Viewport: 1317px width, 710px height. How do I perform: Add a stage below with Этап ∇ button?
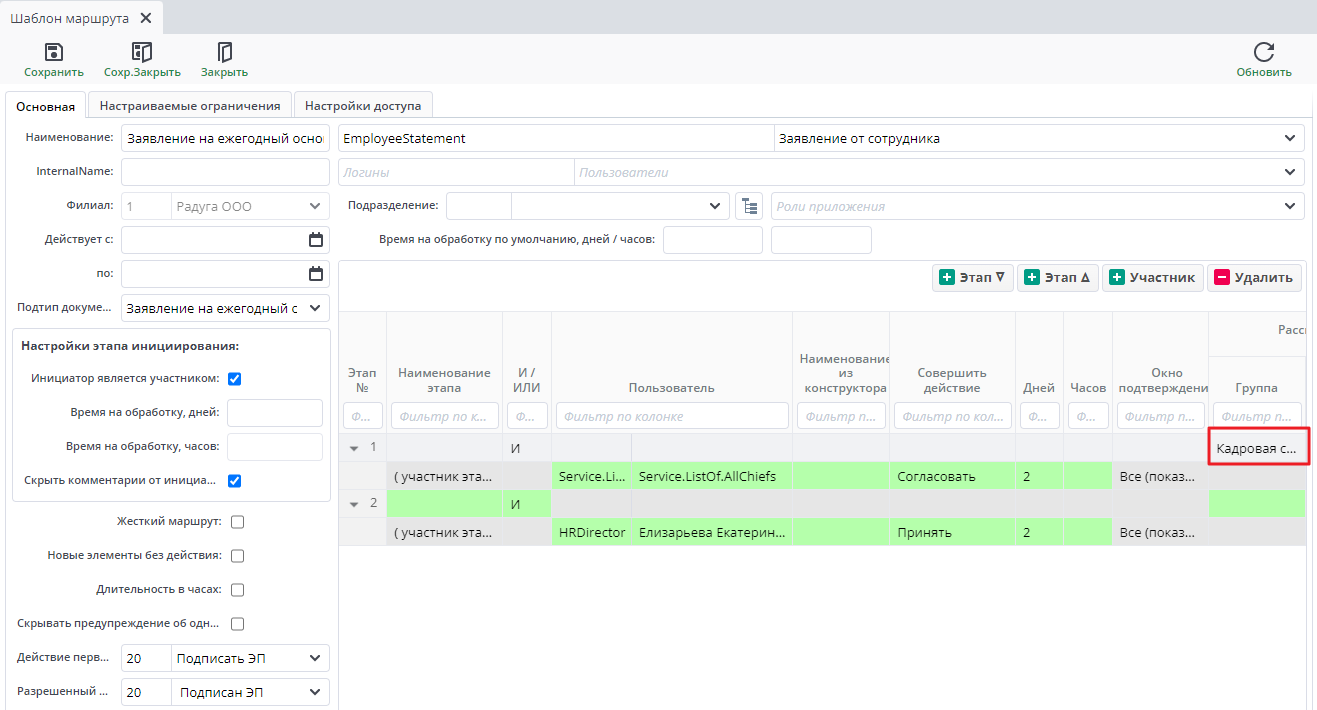click(973, 278)
